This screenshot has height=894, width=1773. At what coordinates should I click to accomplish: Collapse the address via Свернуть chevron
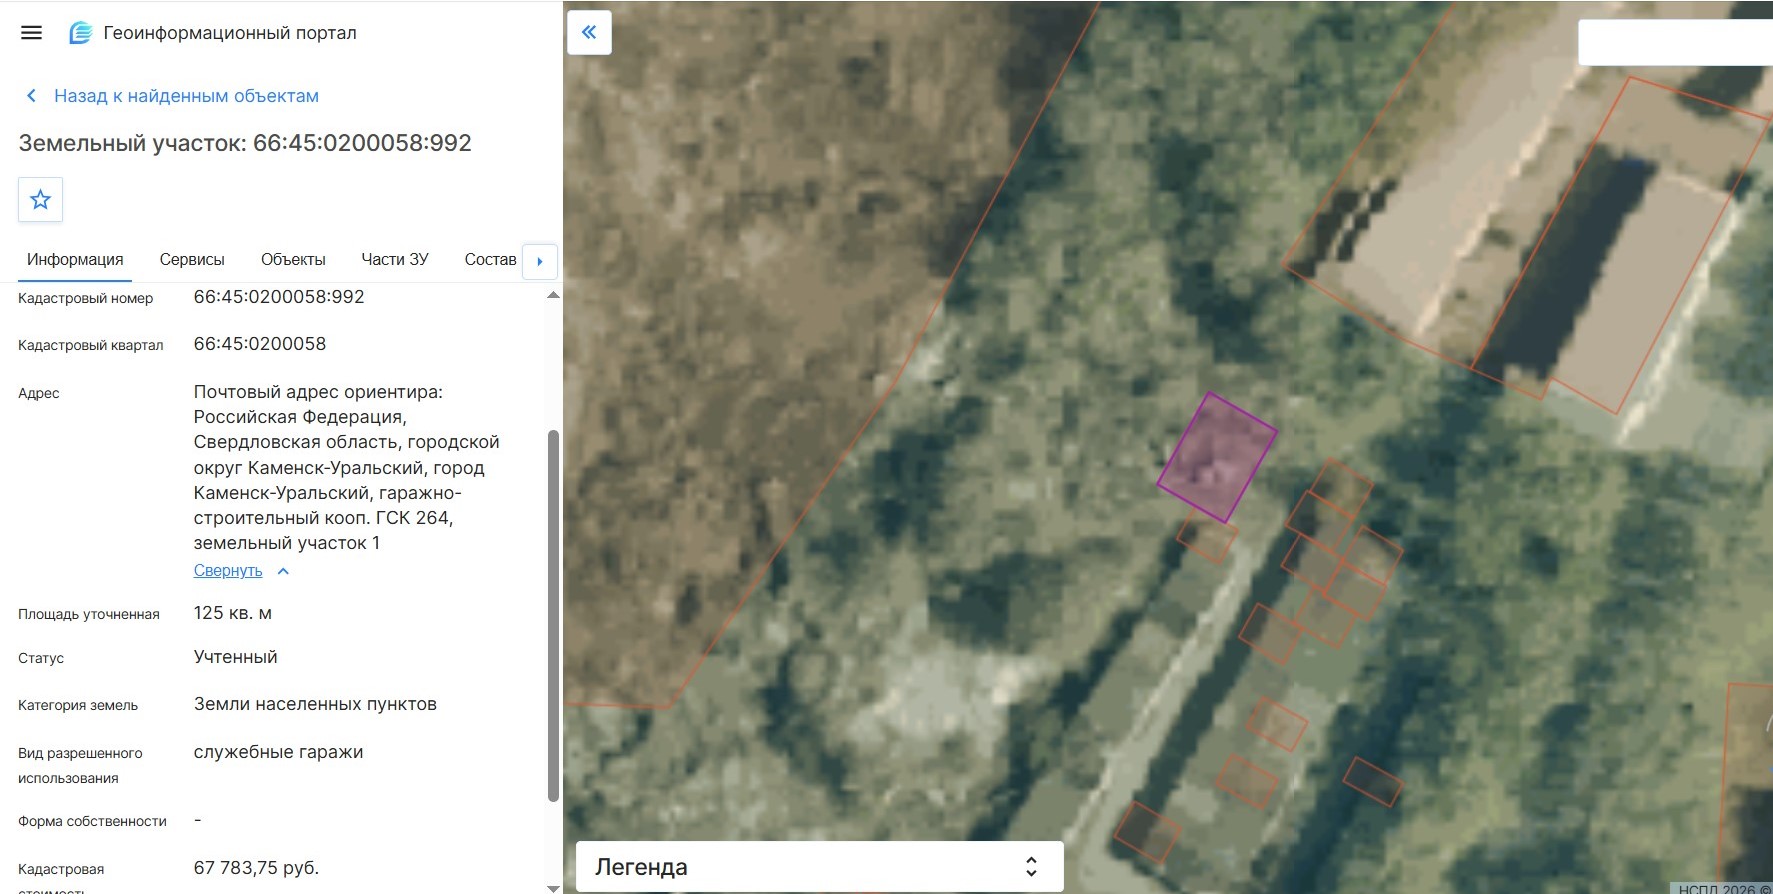pos(283,571)
